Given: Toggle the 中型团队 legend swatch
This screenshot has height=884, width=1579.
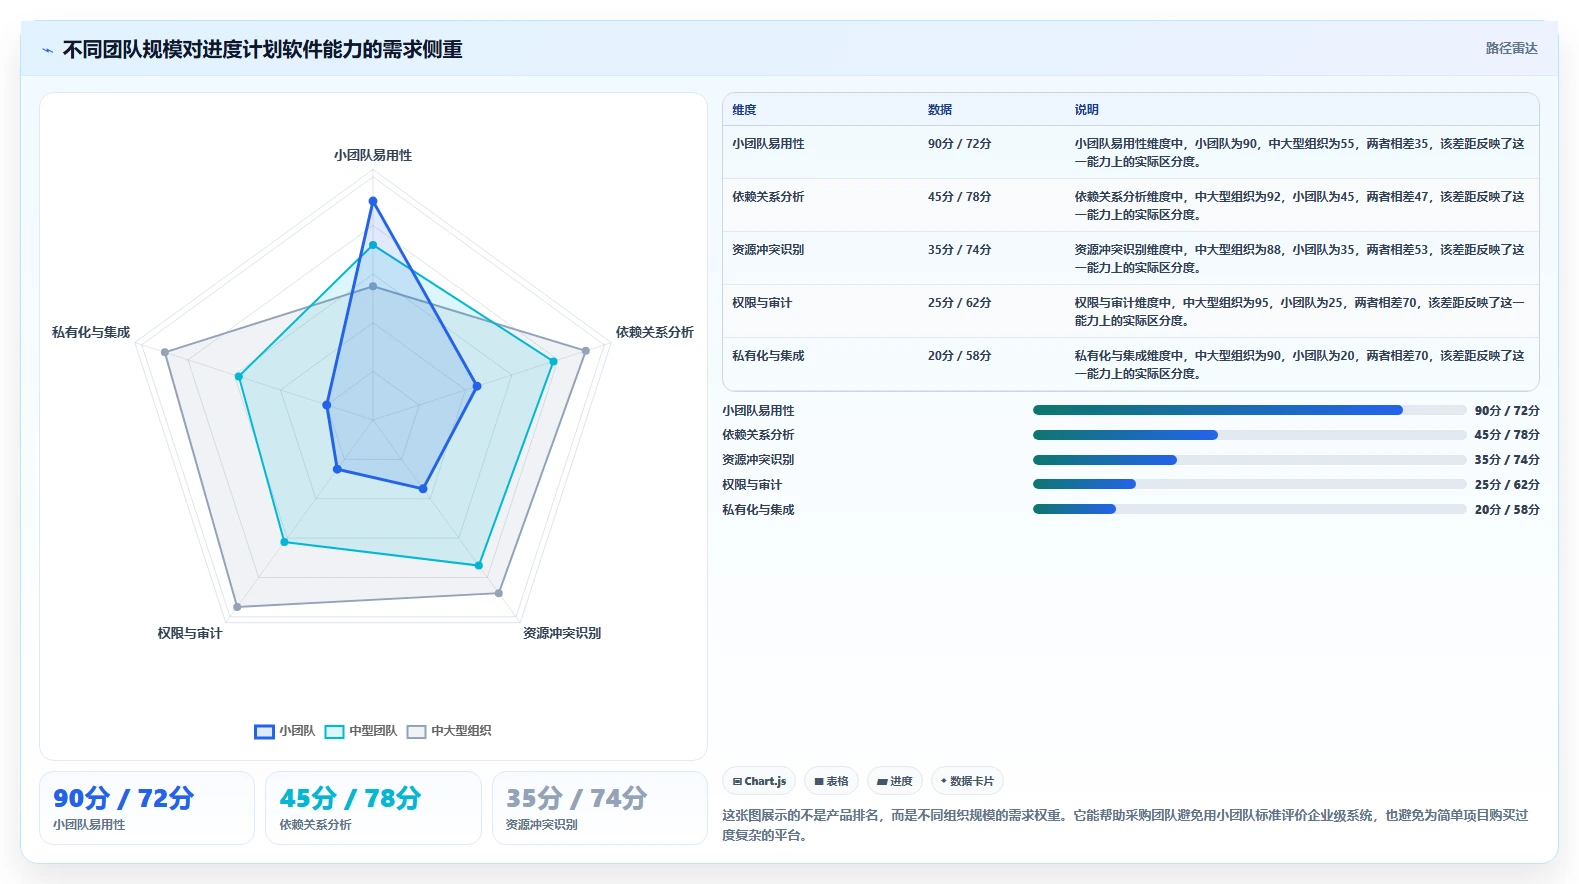Looking at the screenshot, I should [x=334, y=731].
